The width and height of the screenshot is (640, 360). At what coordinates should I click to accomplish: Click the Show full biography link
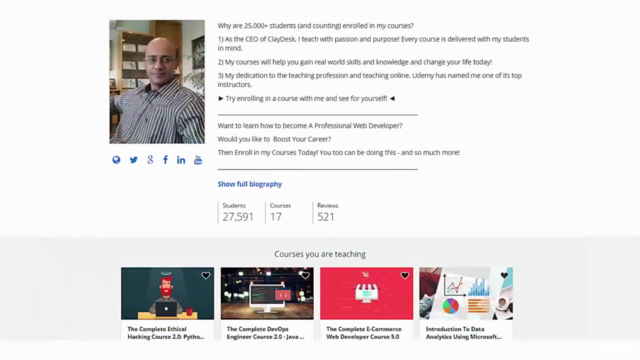click(x=250, y=184)
